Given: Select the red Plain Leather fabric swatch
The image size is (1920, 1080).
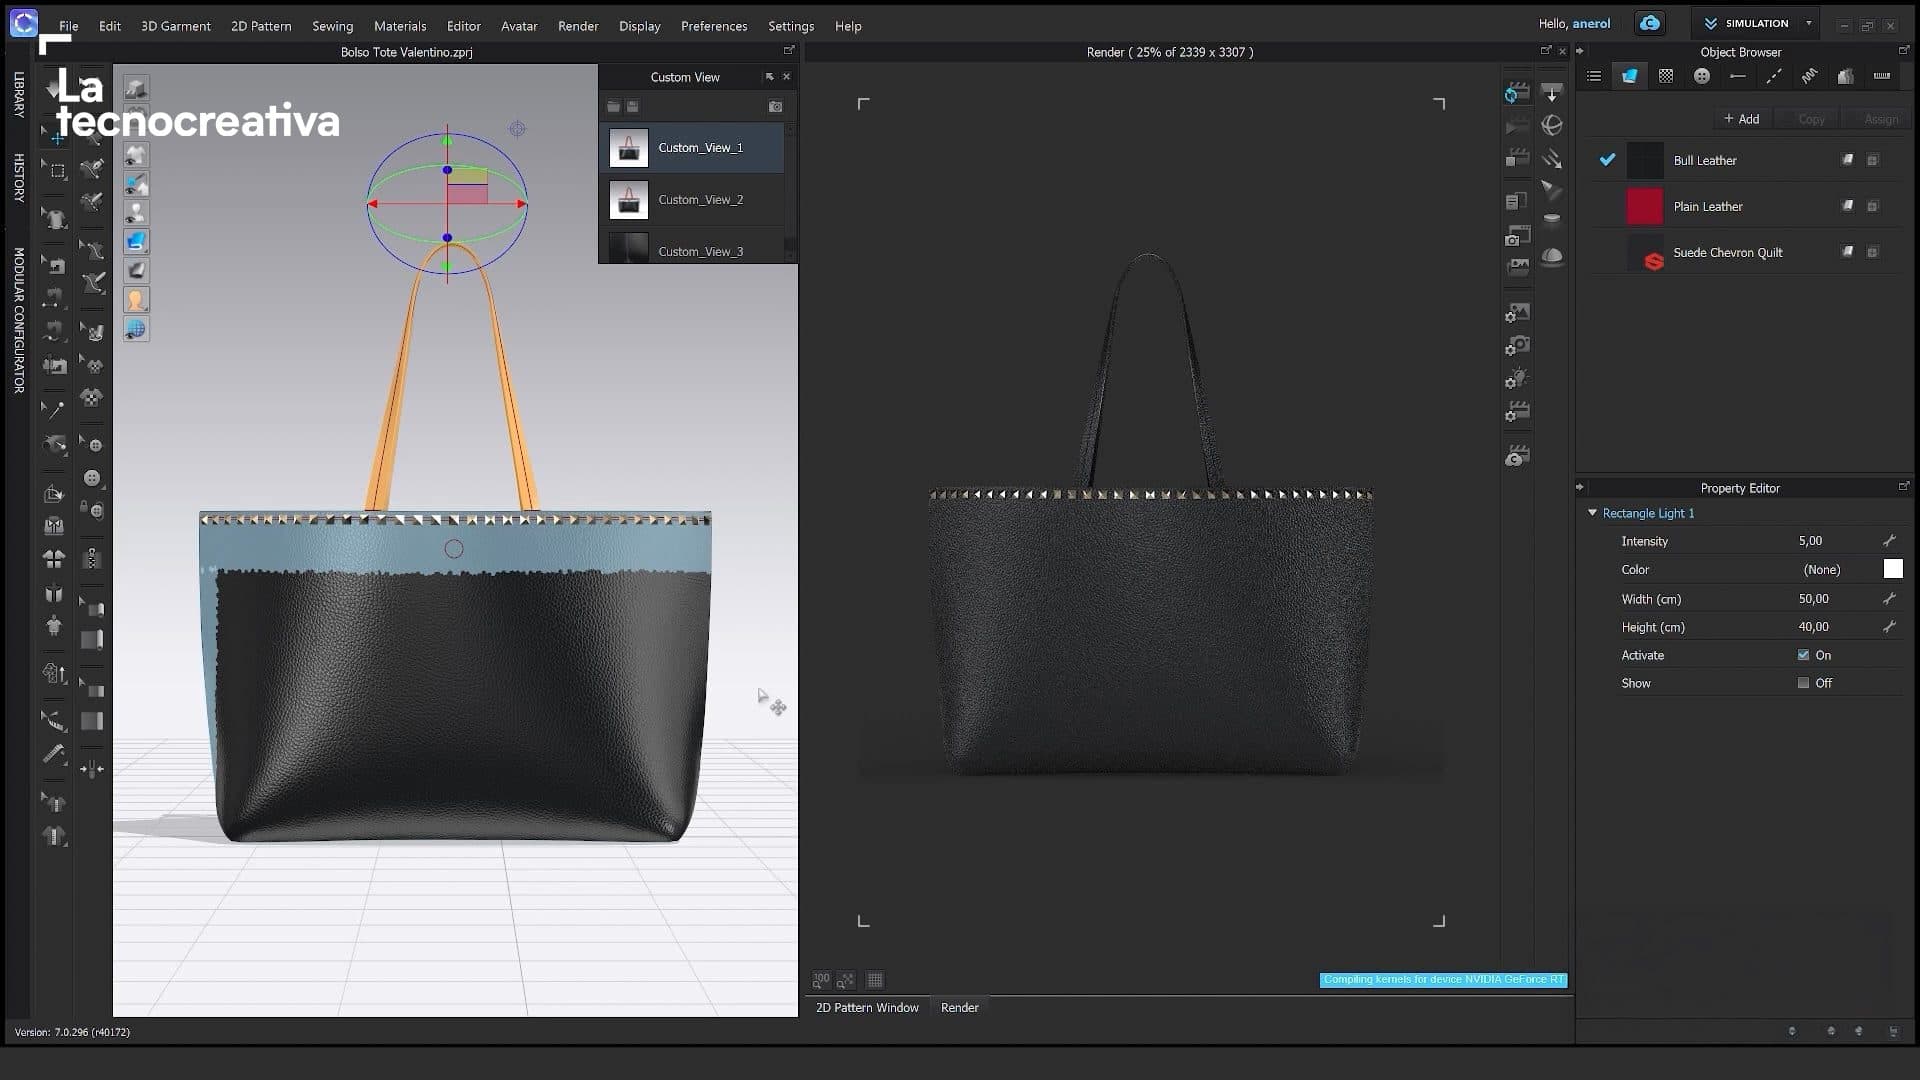Looking at the screenshot, I should coord(1644,206).
